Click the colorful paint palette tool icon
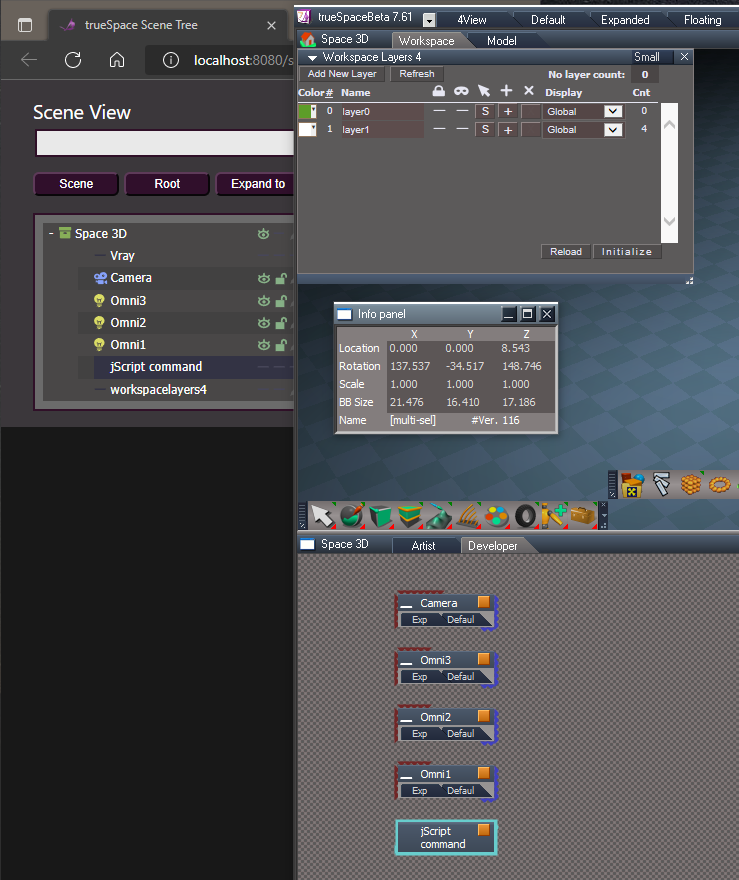The width and height of the screenshot is (739, 880). [x=496, y=516]
